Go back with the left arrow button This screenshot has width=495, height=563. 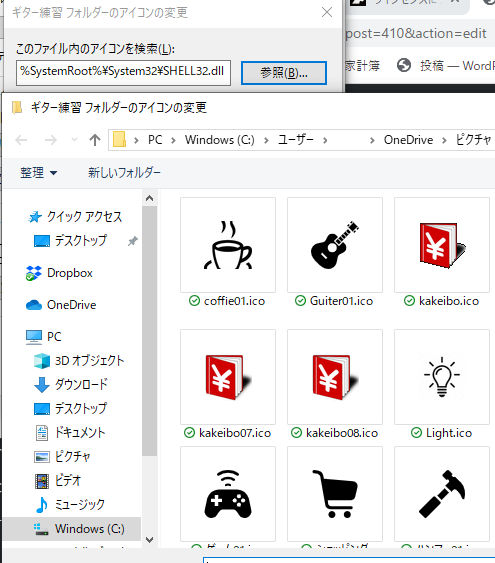click(x=22, y=140)
